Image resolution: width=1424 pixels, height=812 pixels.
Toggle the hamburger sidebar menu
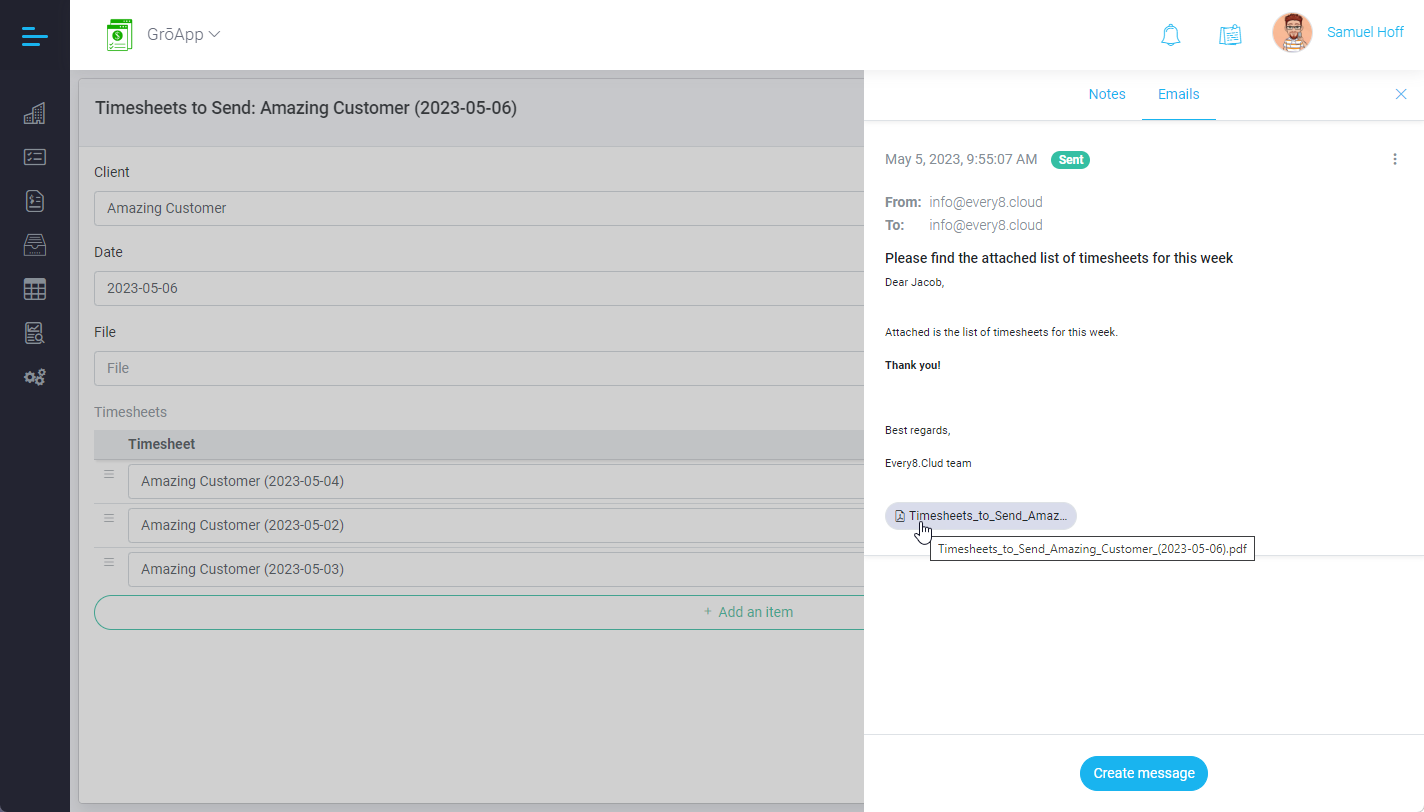coord(34,36)
